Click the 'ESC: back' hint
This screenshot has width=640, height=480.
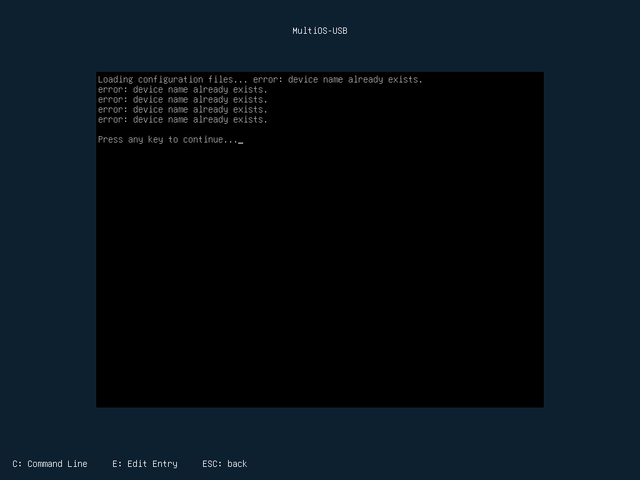[224, 464]
